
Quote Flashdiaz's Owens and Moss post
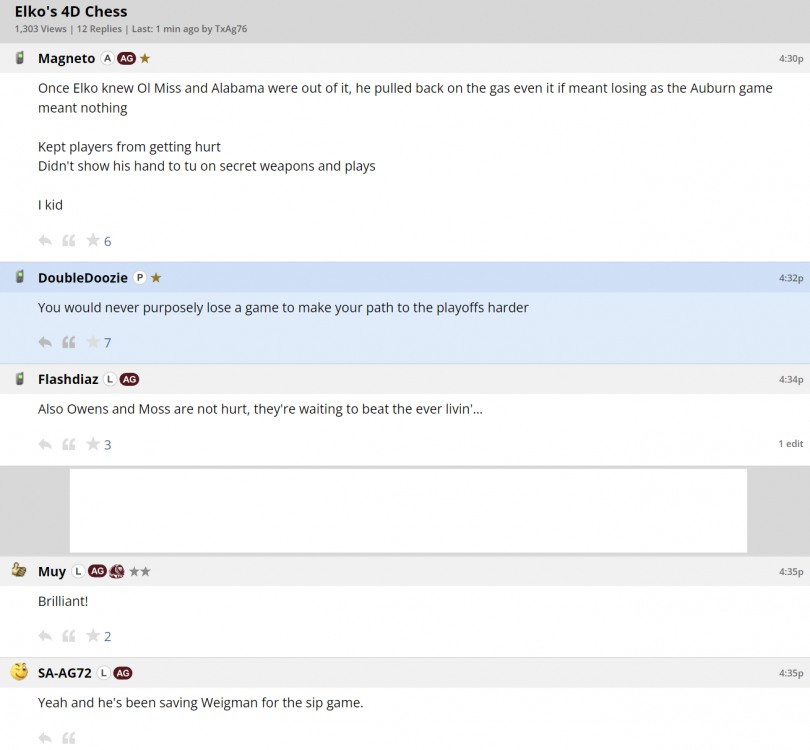pyautogui.click(x=69, y=444)
